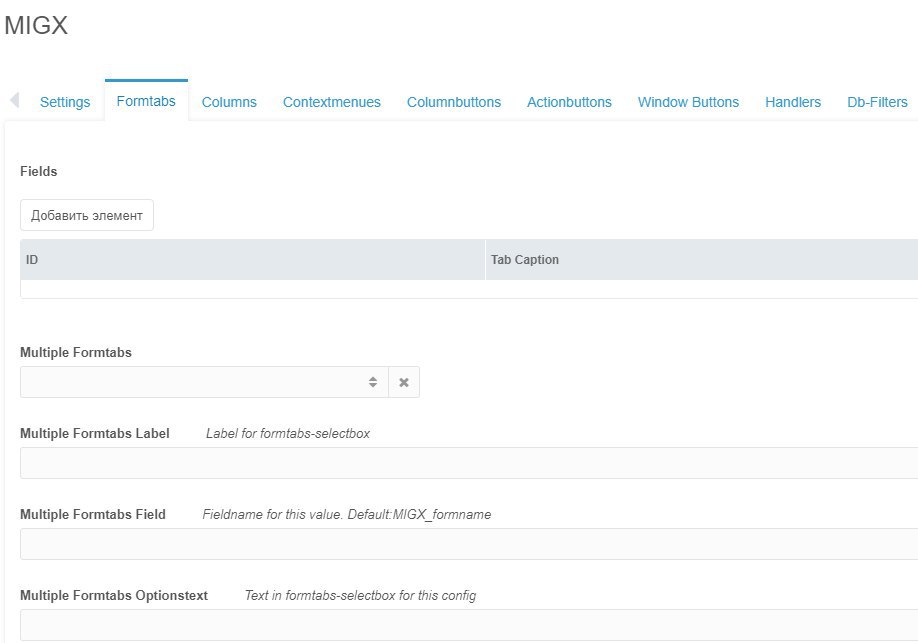
Task: Open the Columnbuttons tab
Action: 454,102
